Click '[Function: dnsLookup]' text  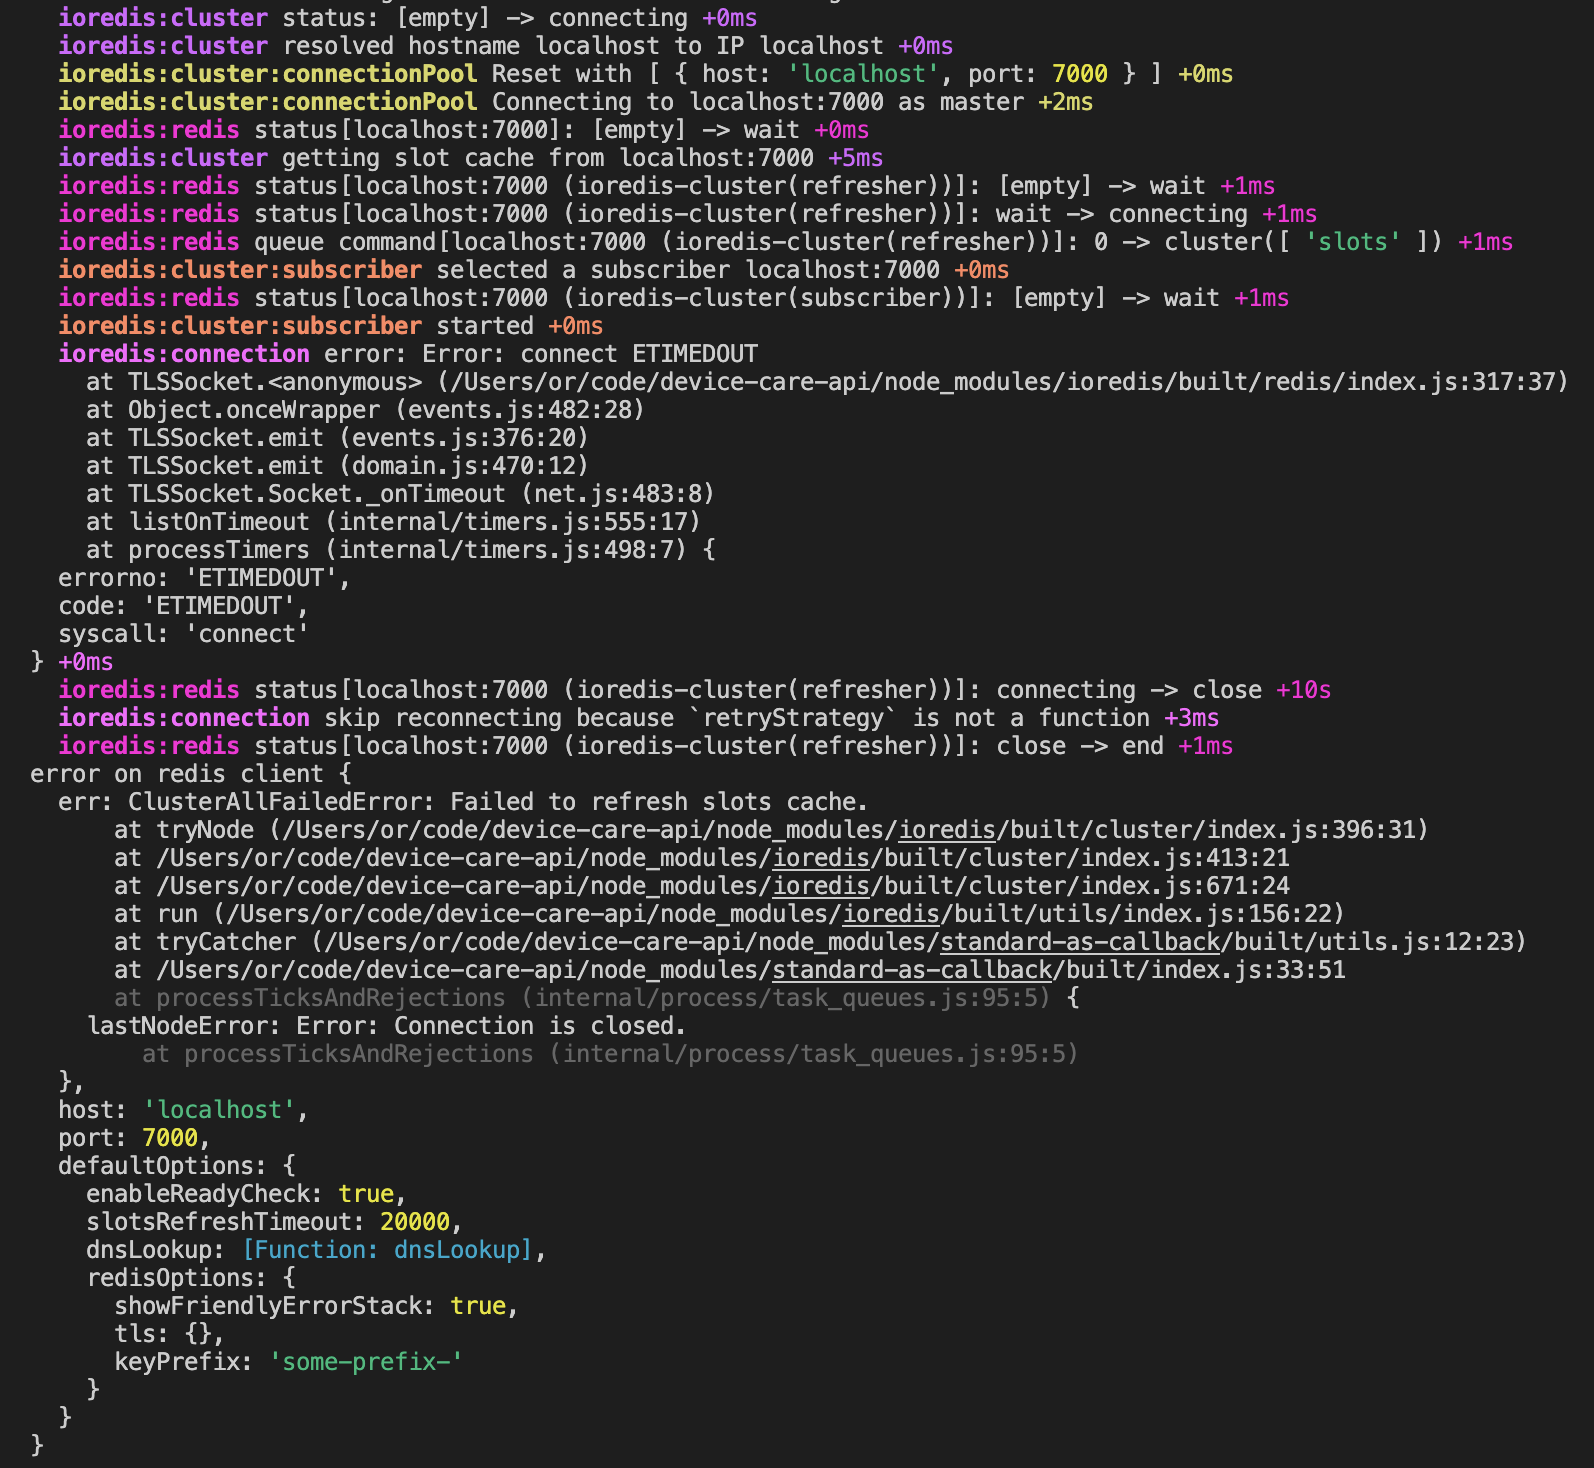point(388,1250)
